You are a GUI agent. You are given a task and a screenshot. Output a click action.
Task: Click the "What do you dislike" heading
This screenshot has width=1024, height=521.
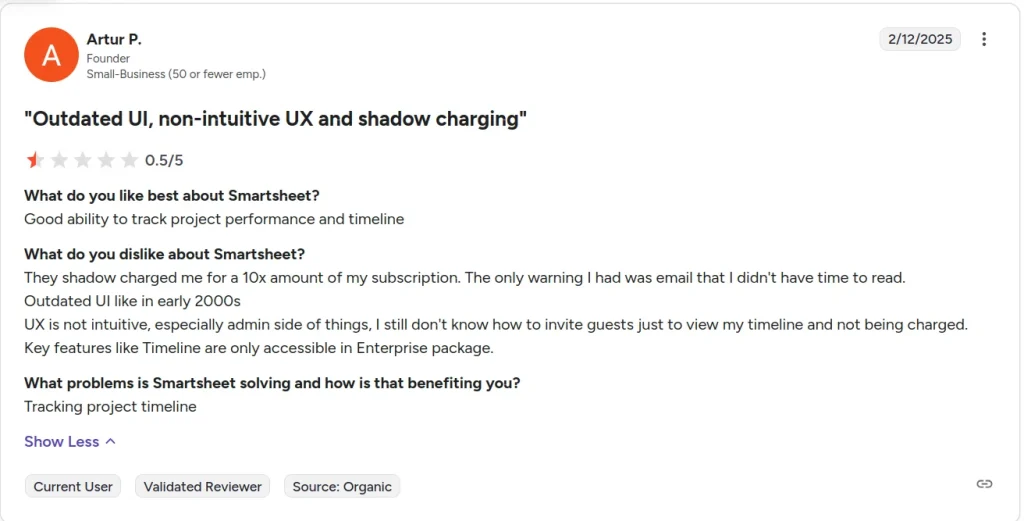click(x=165, y=253)
